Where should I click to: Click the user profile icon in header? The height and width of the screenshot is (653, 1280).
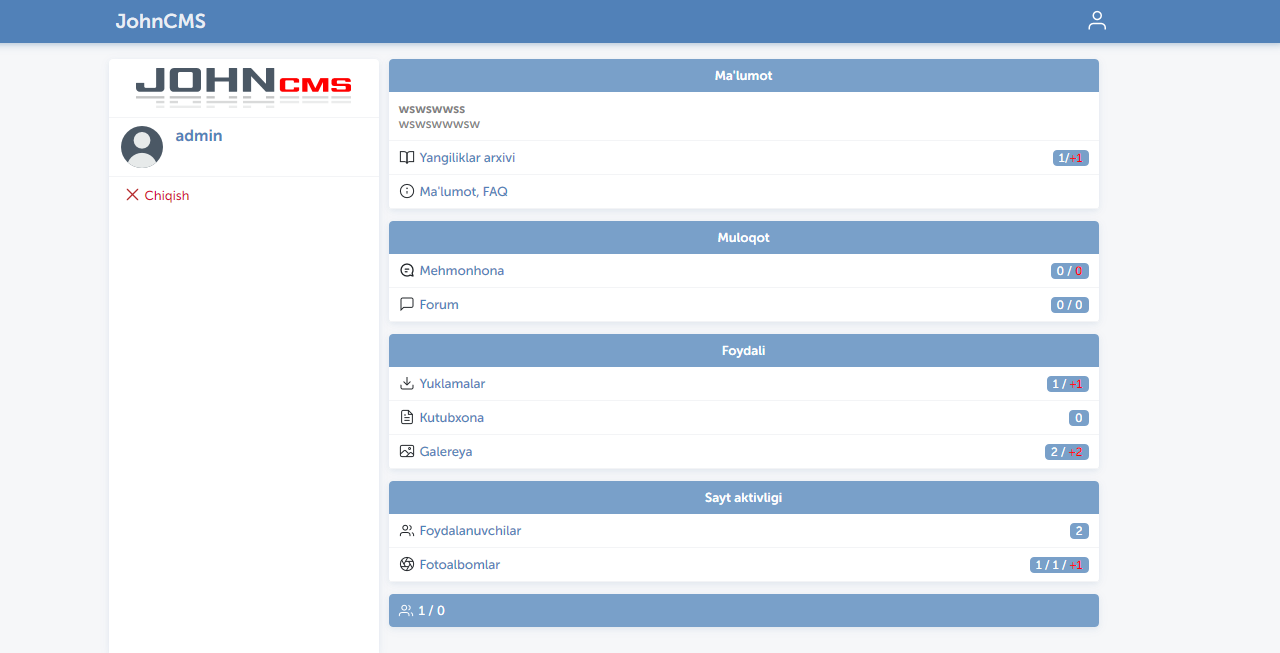point(1097,21)
